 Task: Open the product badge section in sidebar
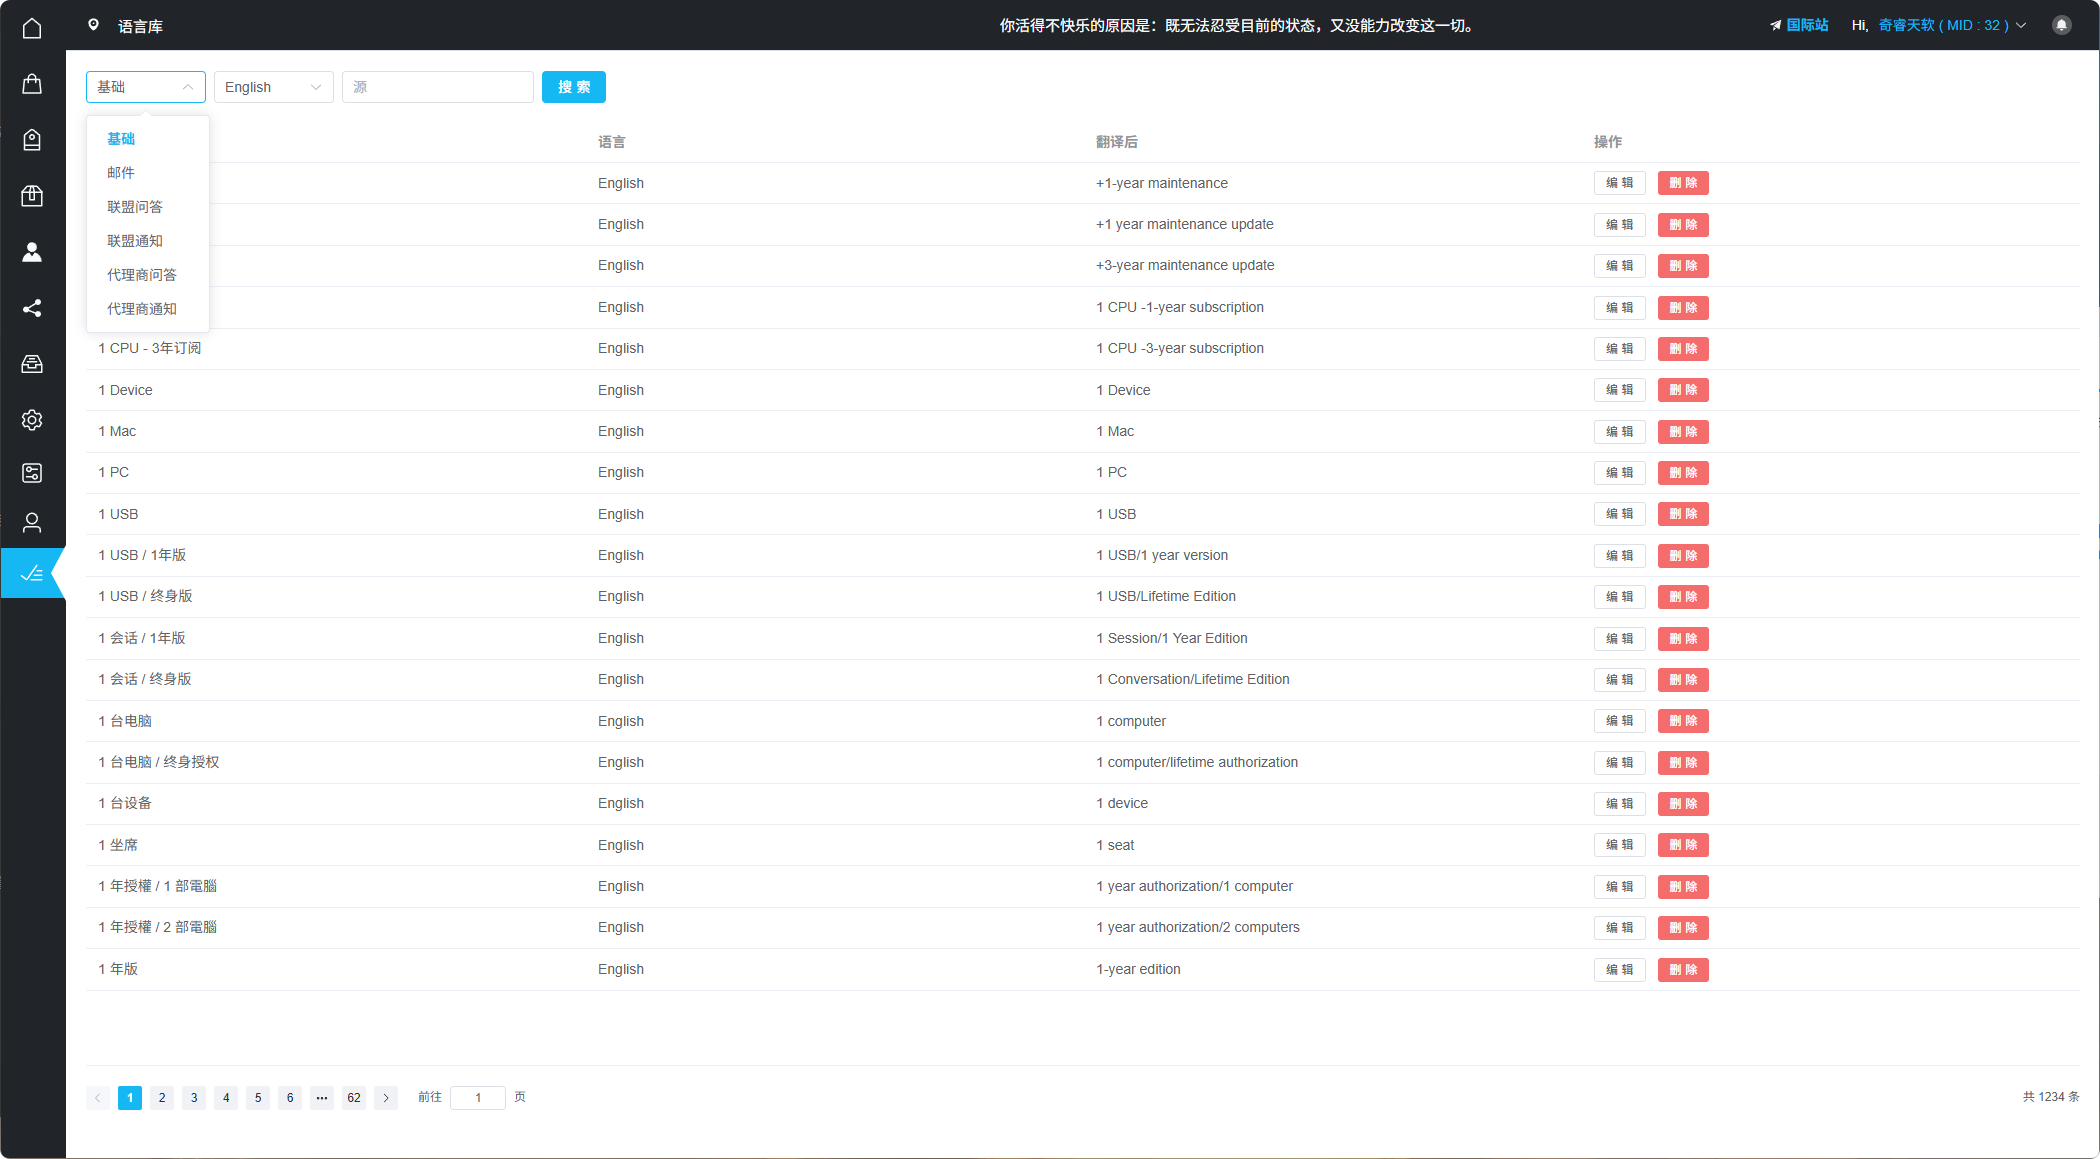32,140
